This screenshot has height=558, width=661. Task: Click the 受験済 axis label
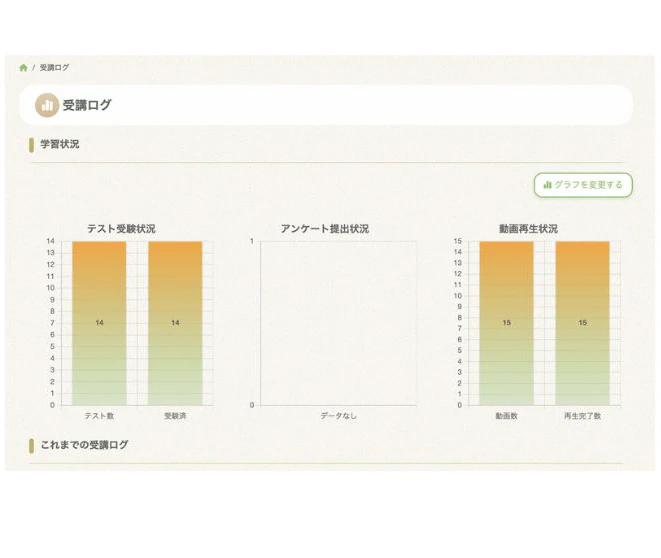[x=175, y=416]
